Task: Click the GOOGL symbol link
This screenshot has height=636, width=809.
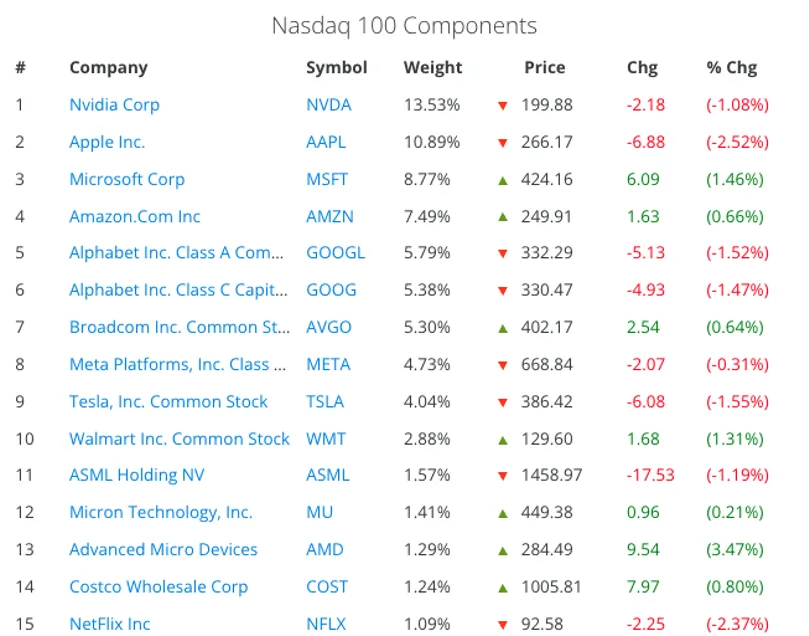Action: 335,253
